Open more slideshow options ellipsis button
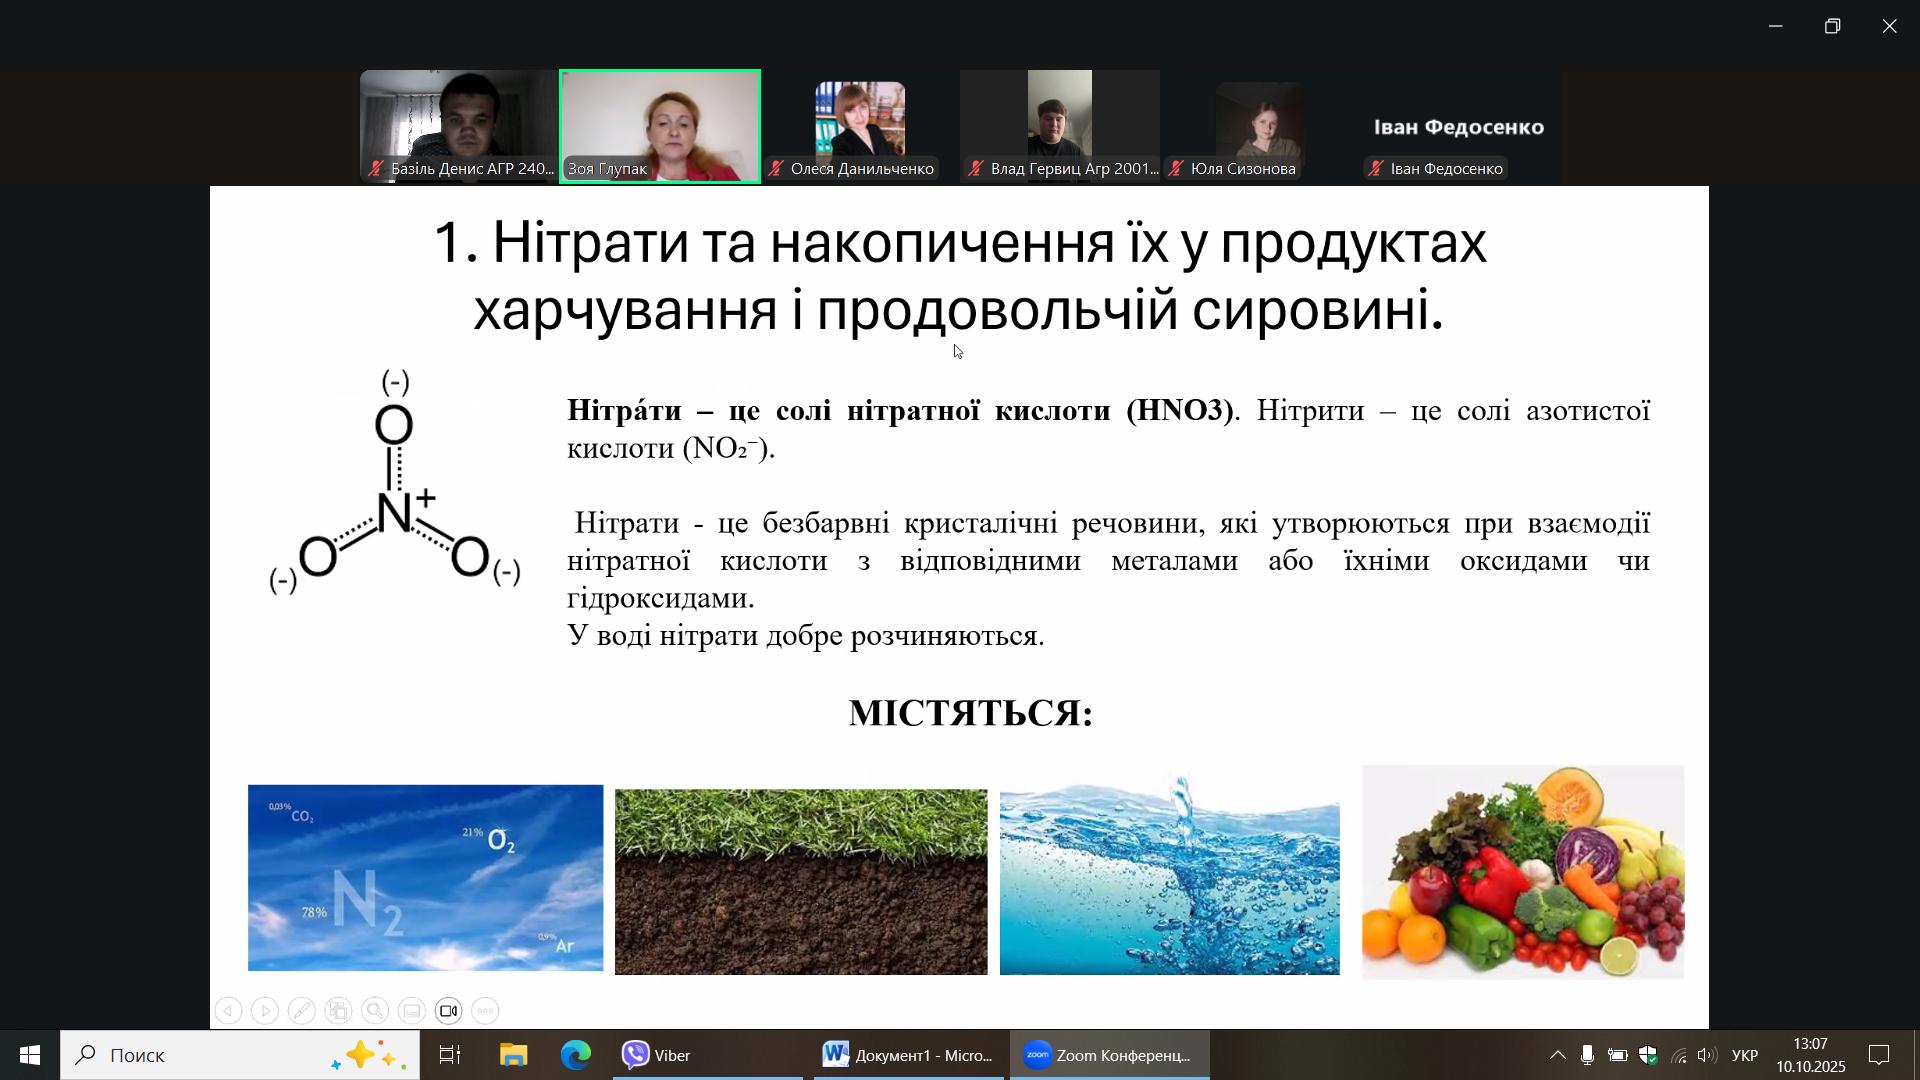Image resolution: width=1920 pixels, height=1080 pixels. [x=485, y=1011]
